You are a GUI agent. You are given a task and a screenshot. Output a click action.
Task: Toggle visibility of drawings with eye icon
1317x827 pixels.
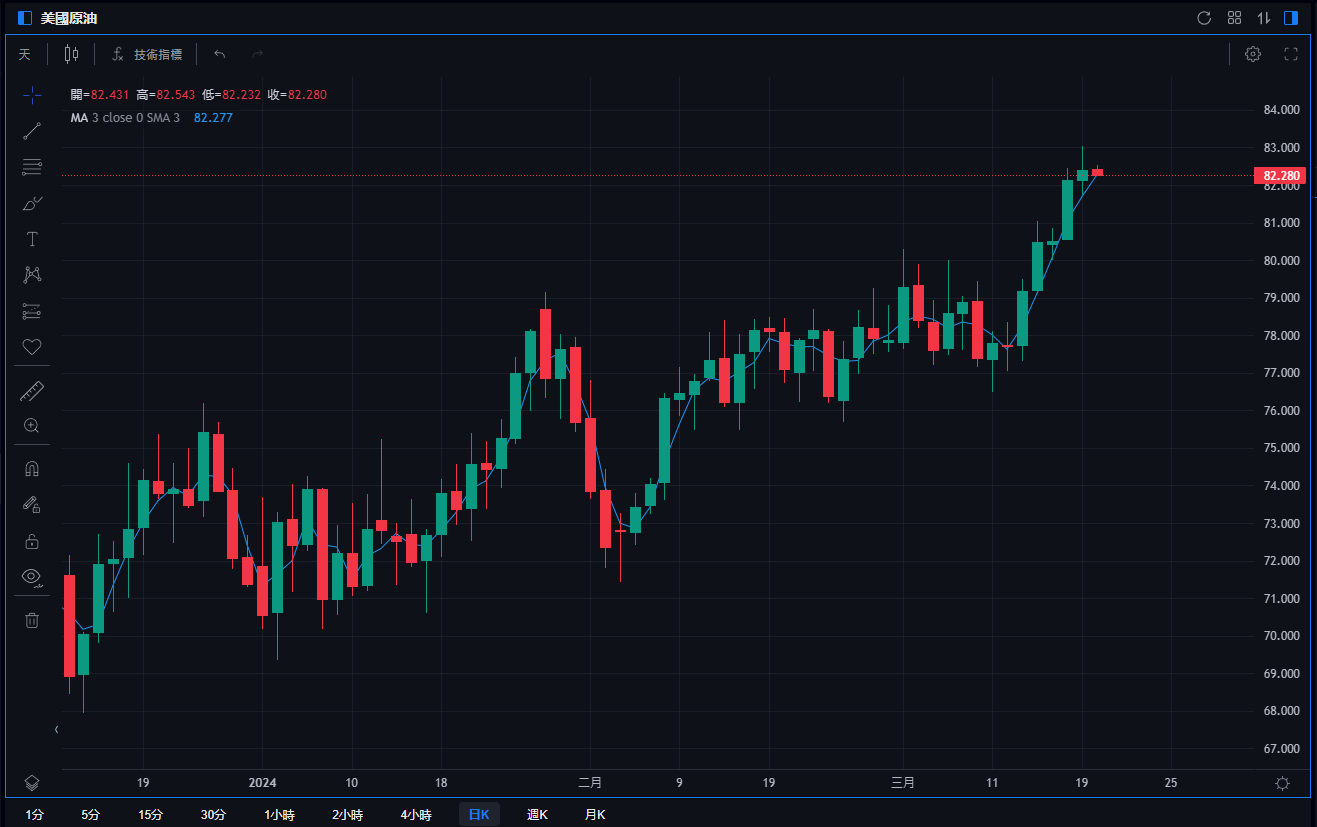(32, 577)
